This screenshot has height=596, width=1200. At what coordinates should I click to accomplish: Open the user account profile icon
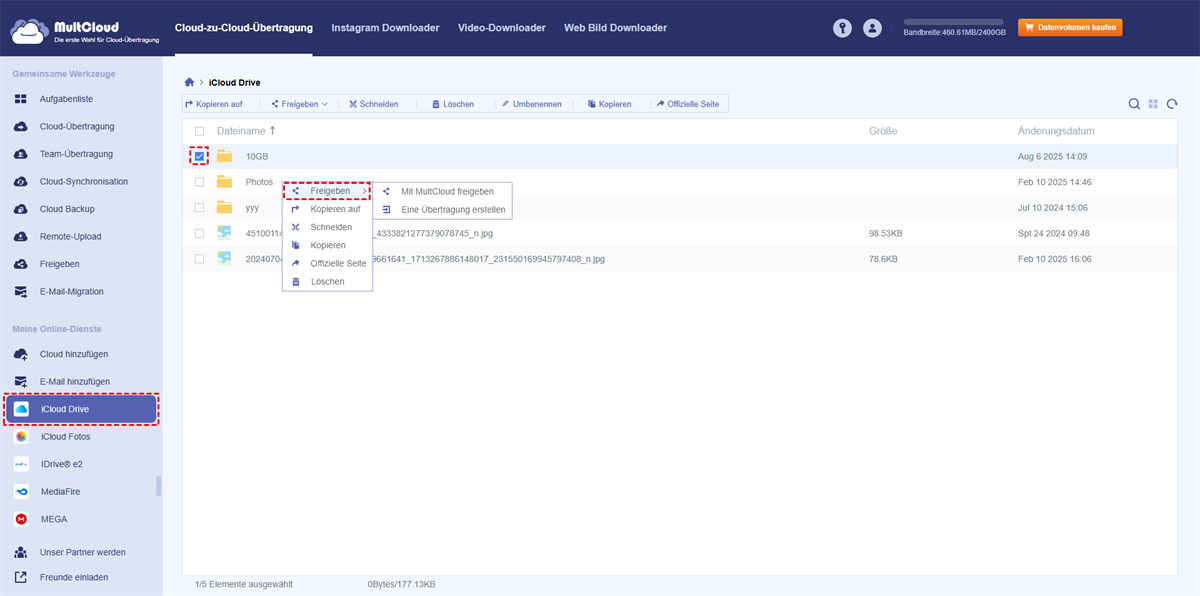tap(873, 28)
